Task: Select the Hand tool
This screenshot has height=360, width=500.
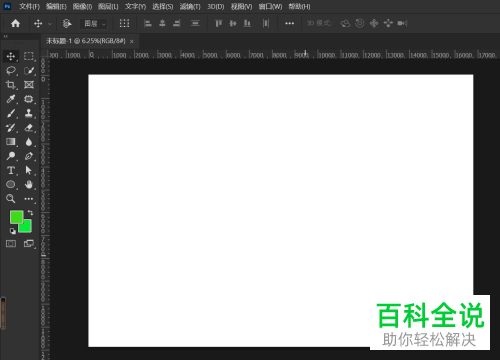Action: (29, 184)
